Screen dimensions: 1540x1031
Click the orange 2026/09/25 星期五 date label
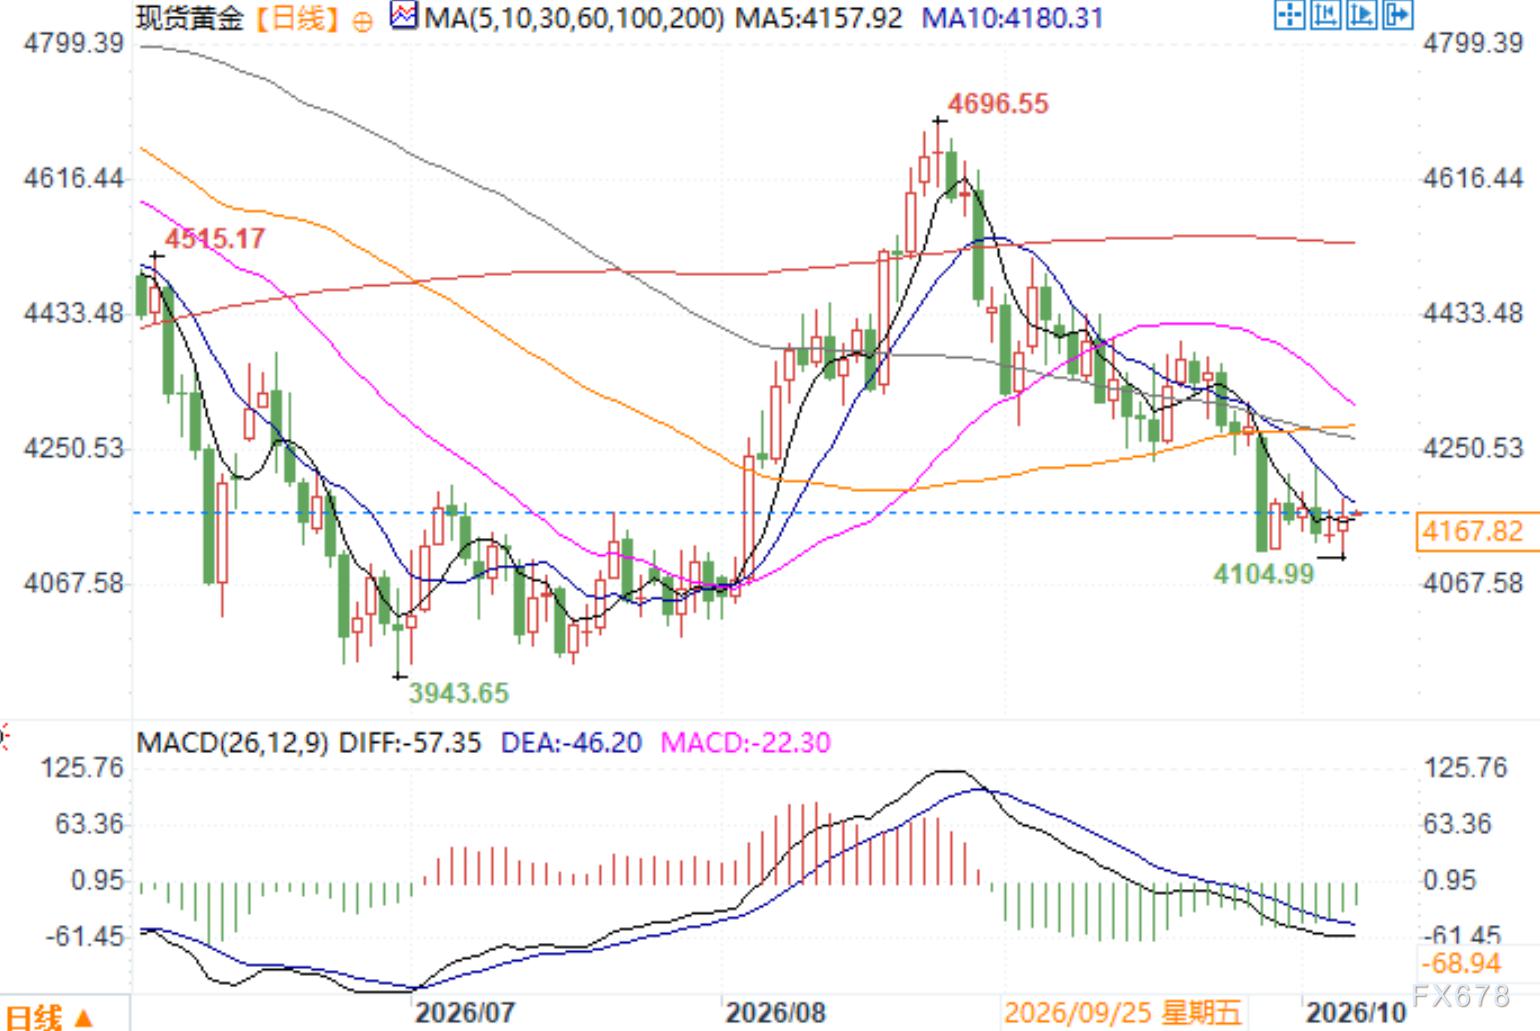1122,1013
